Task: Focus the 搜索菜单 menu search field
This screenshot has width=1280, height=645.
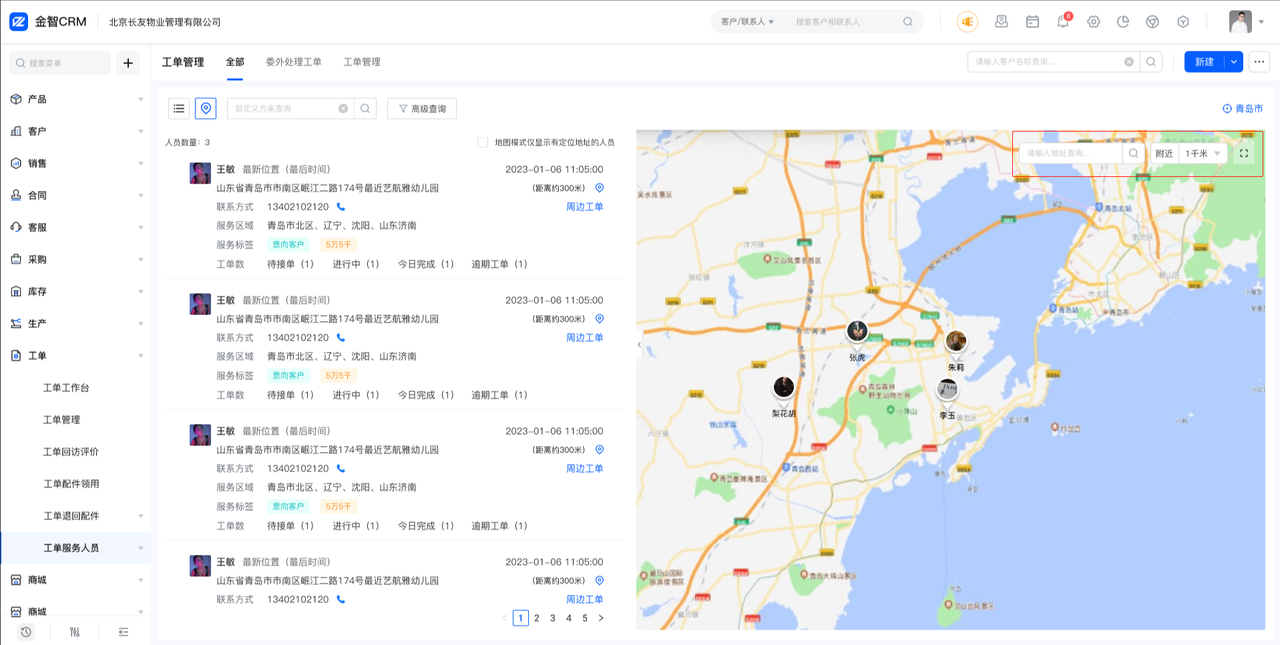Action: click(x=60, y=63)
